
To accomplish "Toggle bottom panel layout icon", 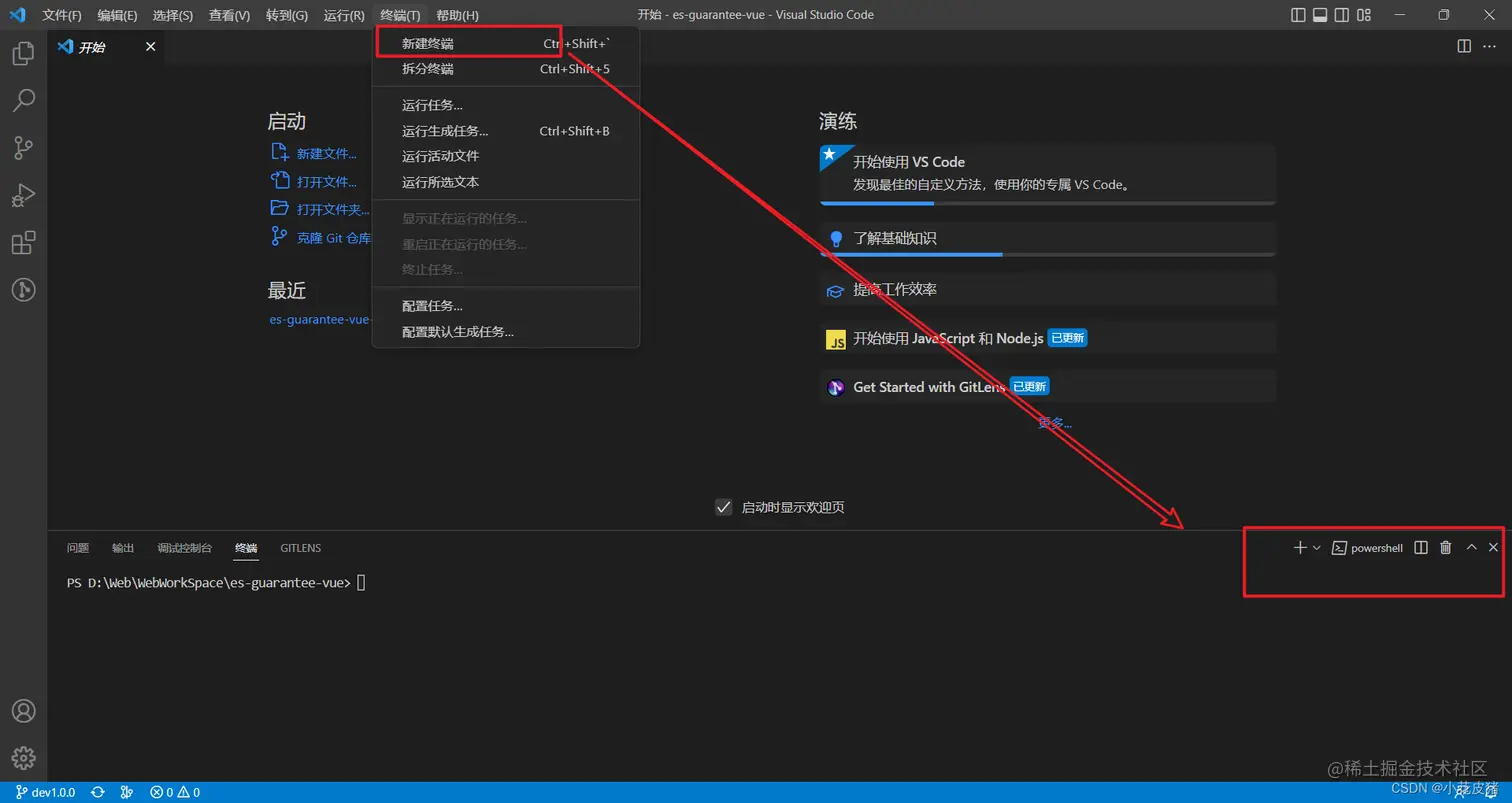I will (x=1320, y=15).
